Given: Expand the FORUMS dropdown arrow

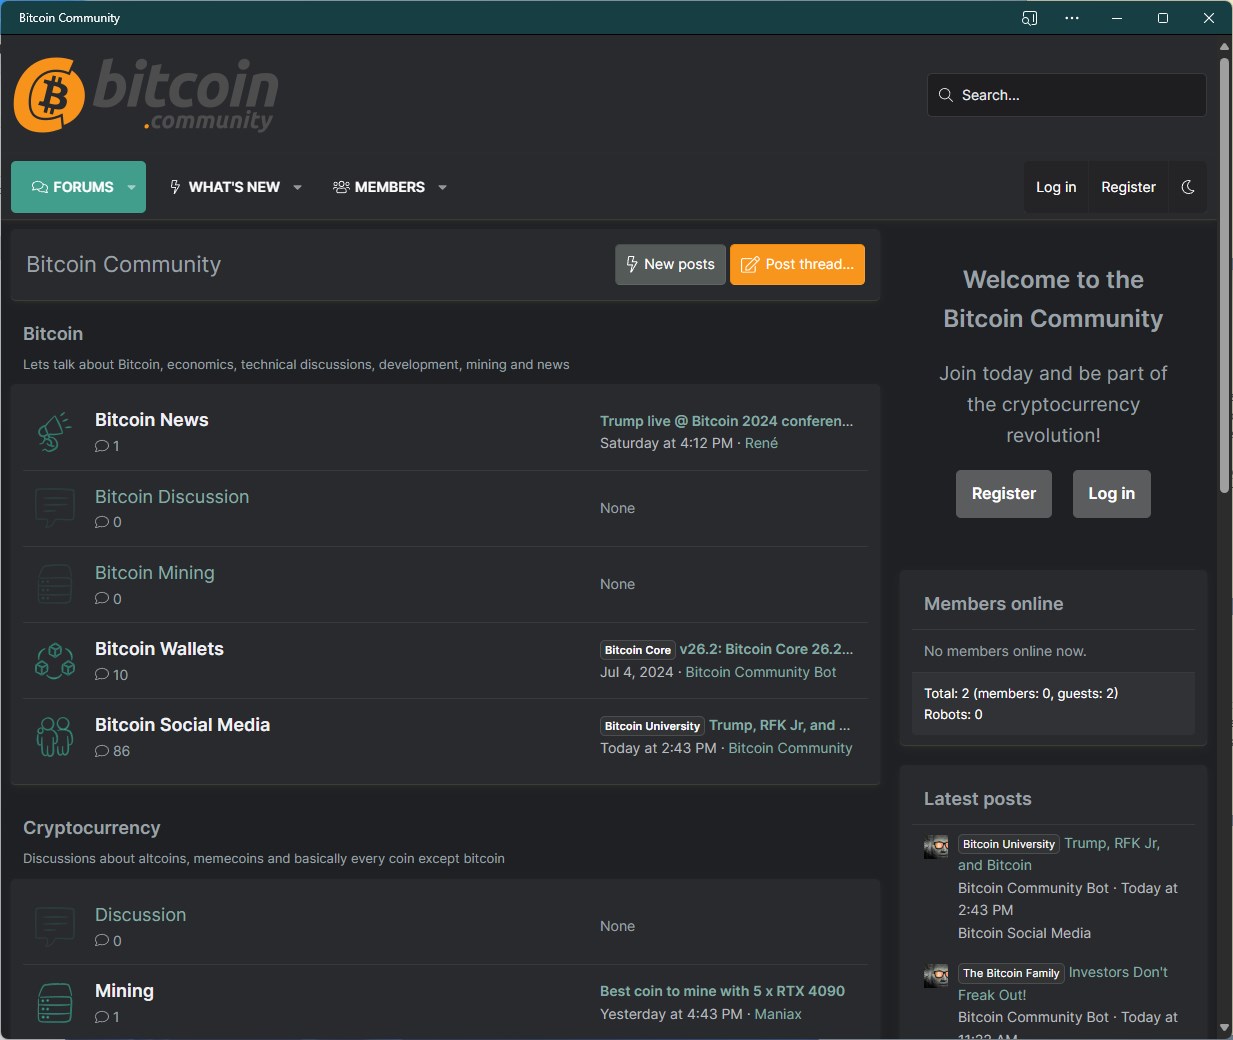Looking at the screenshot, I should pyautogui.click(x=131, y=187).
